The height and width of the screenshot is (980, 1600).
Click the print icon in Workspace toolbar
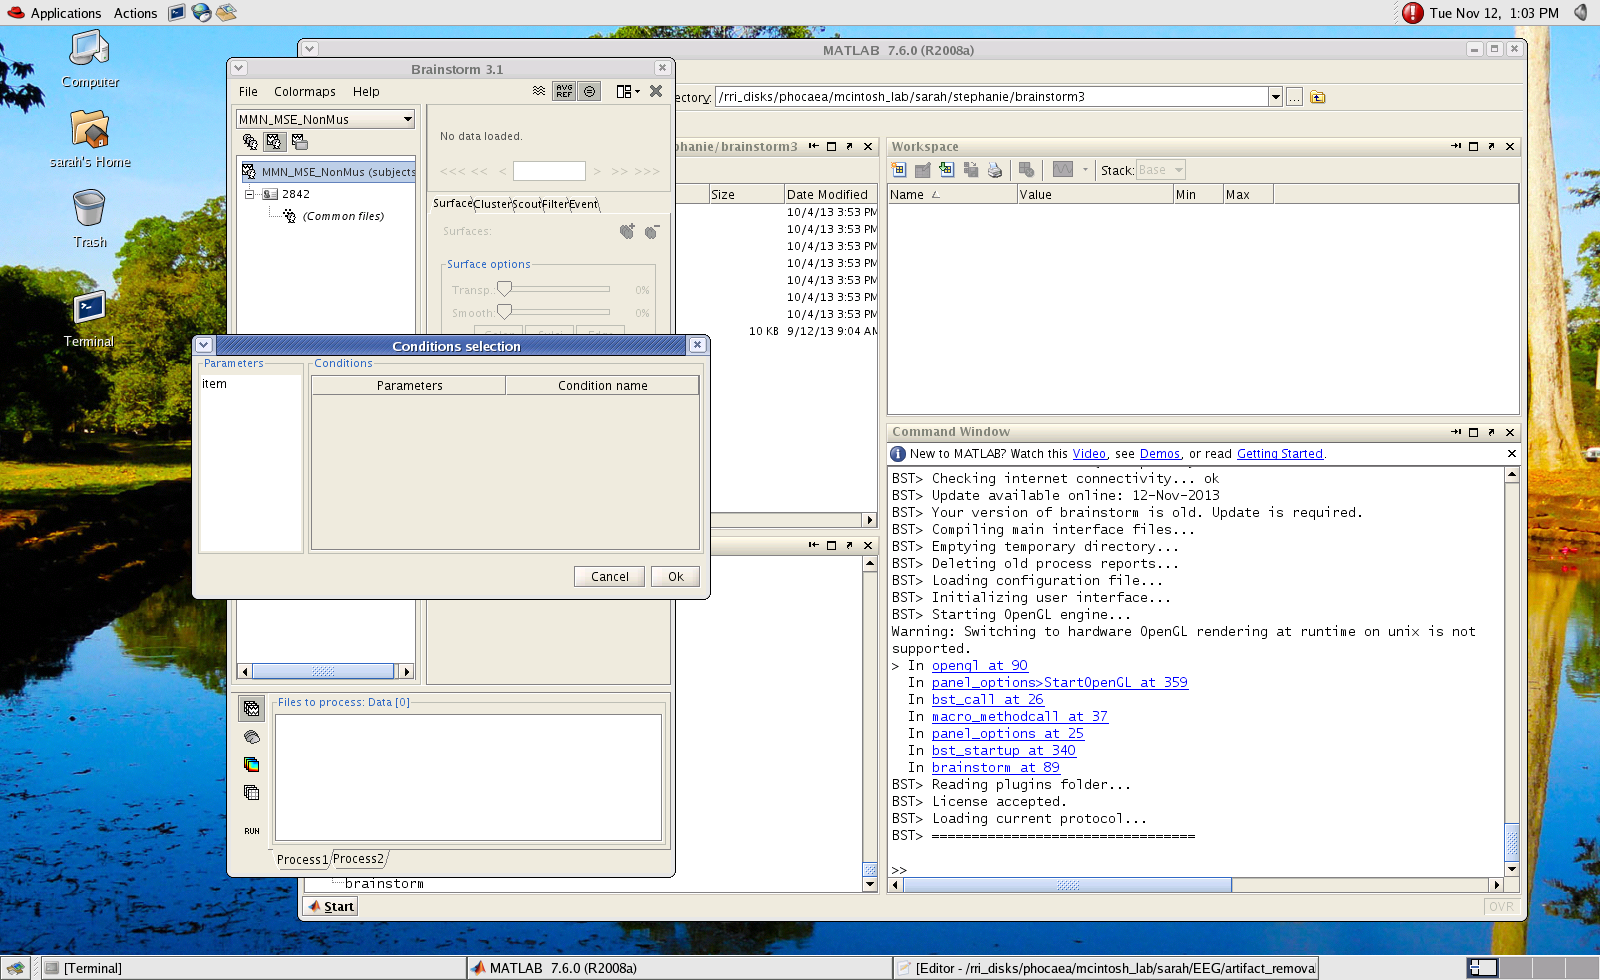(994, 170)
